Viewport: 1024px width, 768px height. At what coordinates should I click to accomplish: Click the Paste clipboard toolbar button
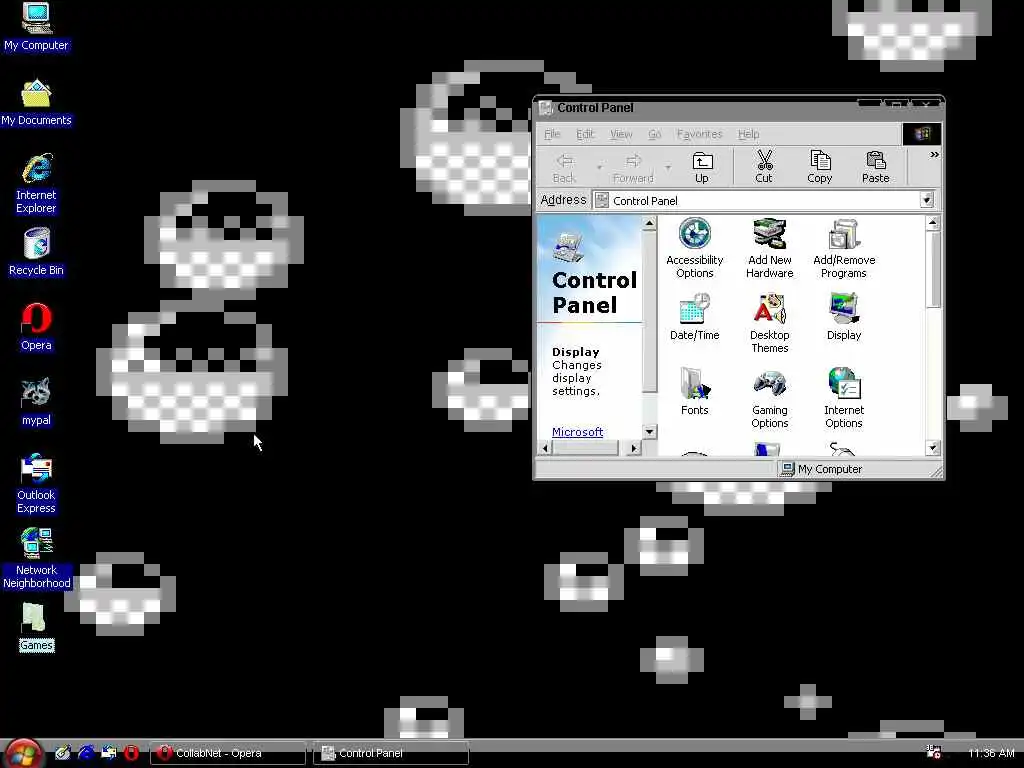pos(876,167)
